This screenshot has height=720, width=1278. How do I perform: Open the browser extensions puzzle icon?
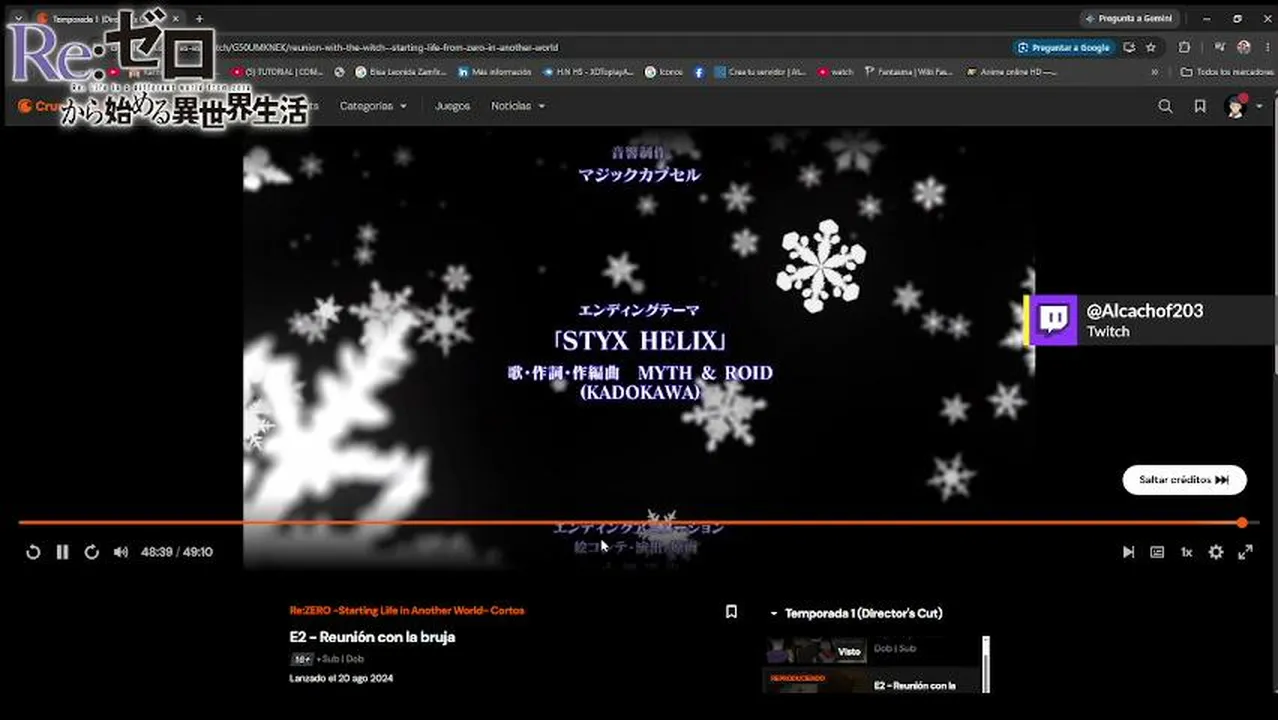[1184, 47]
